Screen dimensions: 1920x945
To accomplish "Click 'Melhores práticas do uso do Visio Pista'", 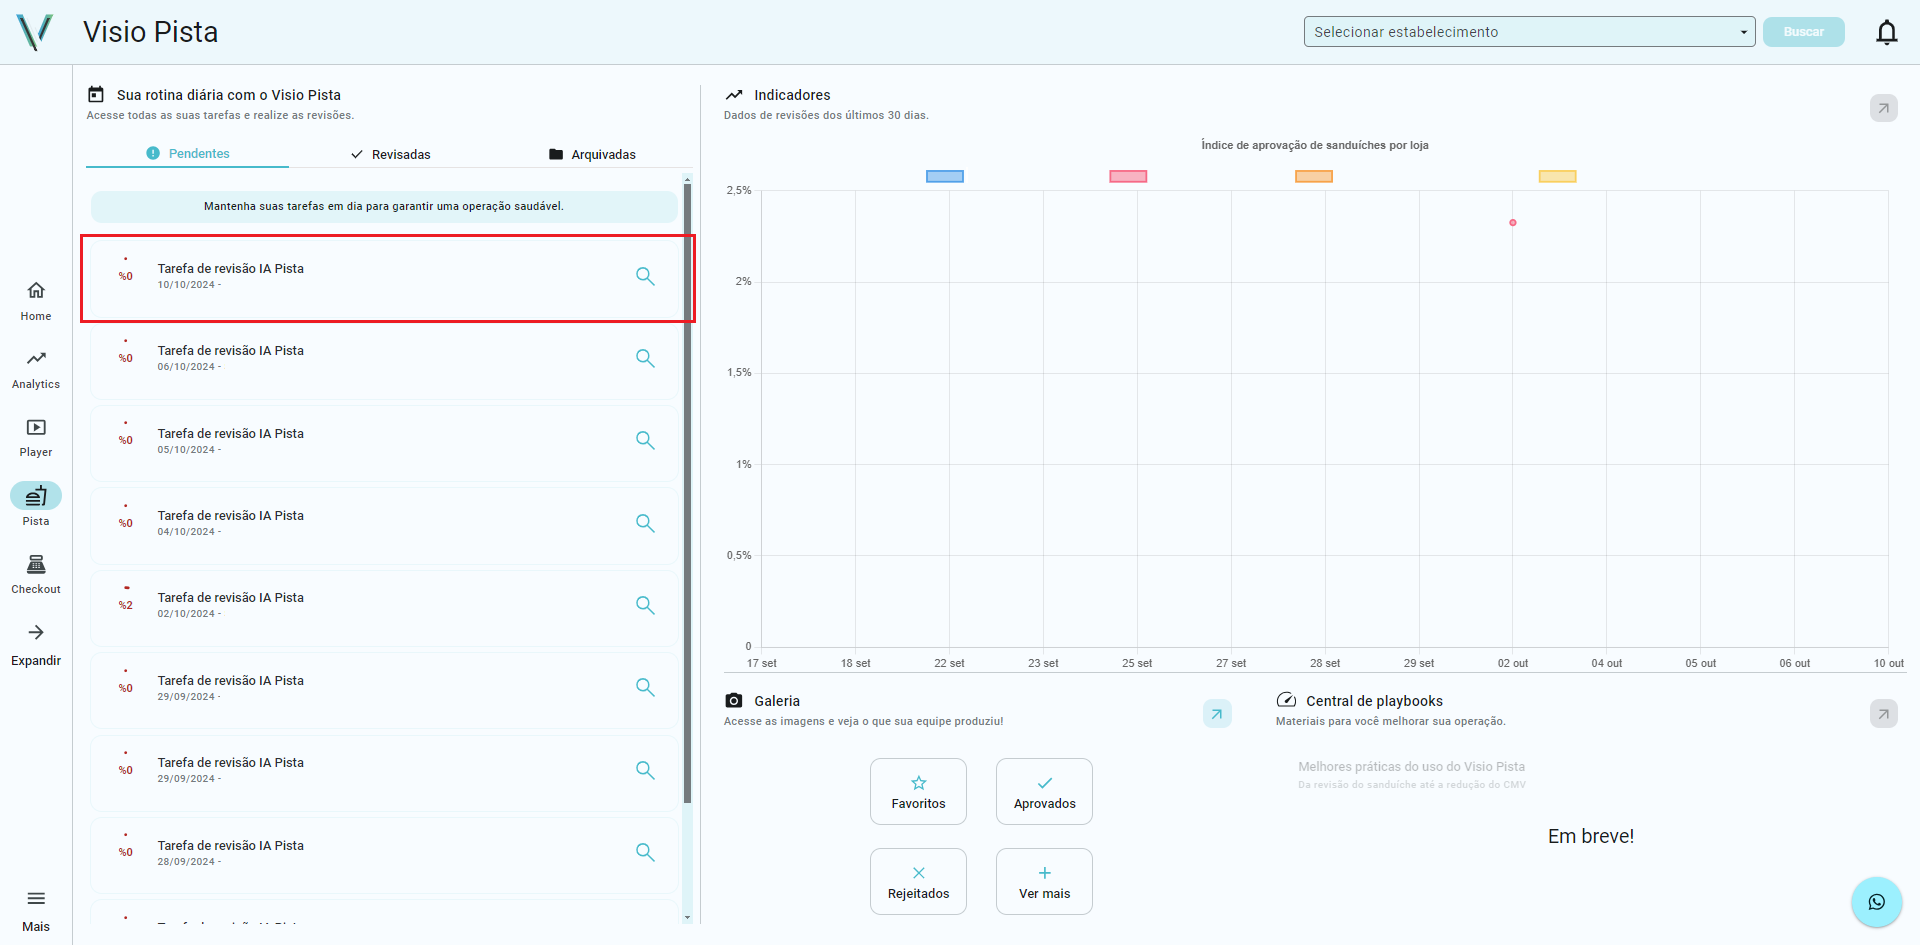I will pyautogui.click(x=1412, y=767).
